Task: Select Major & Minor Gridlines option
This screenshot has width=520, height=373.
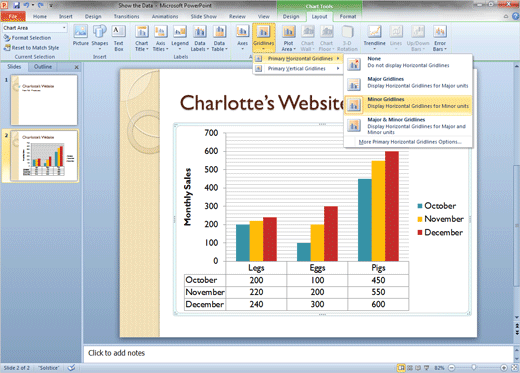Action: [x=408, y=126]
